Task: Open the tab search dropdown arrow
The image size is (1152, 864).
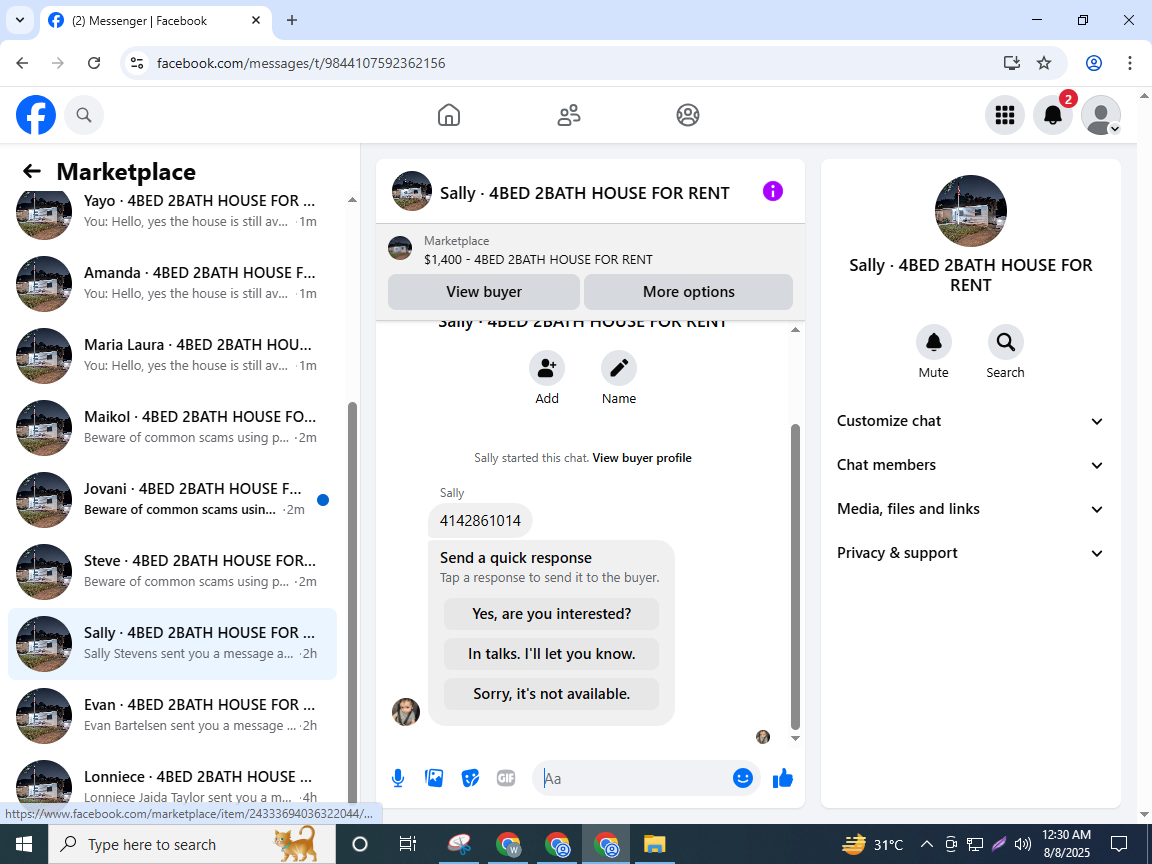Action: (20, 21)
